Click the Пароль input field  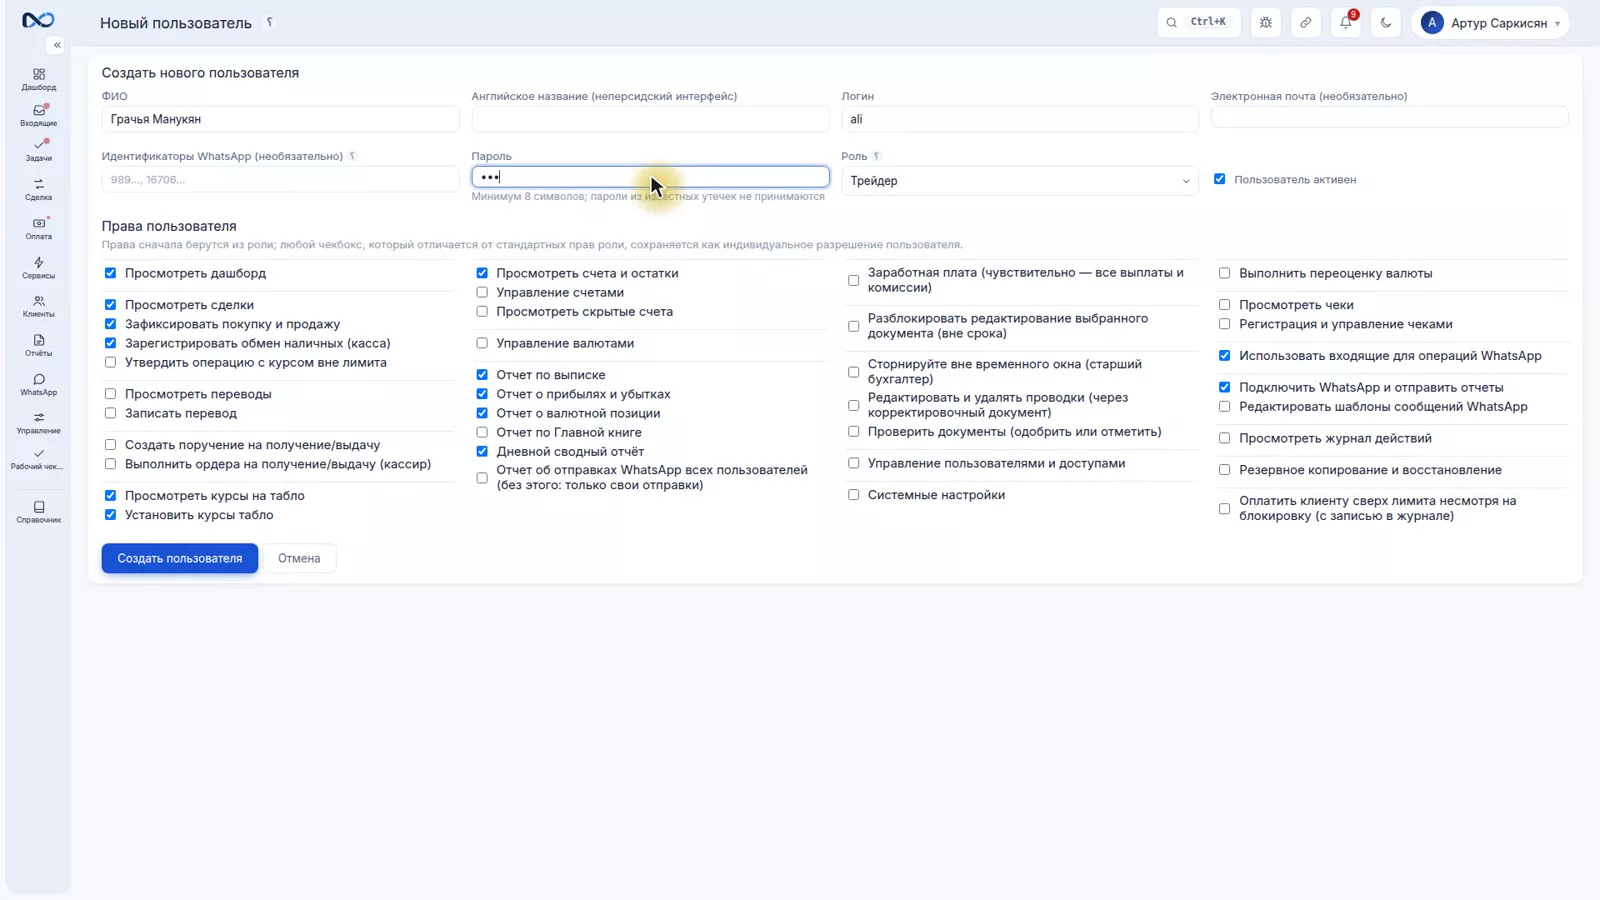click(x=650, y=177)
